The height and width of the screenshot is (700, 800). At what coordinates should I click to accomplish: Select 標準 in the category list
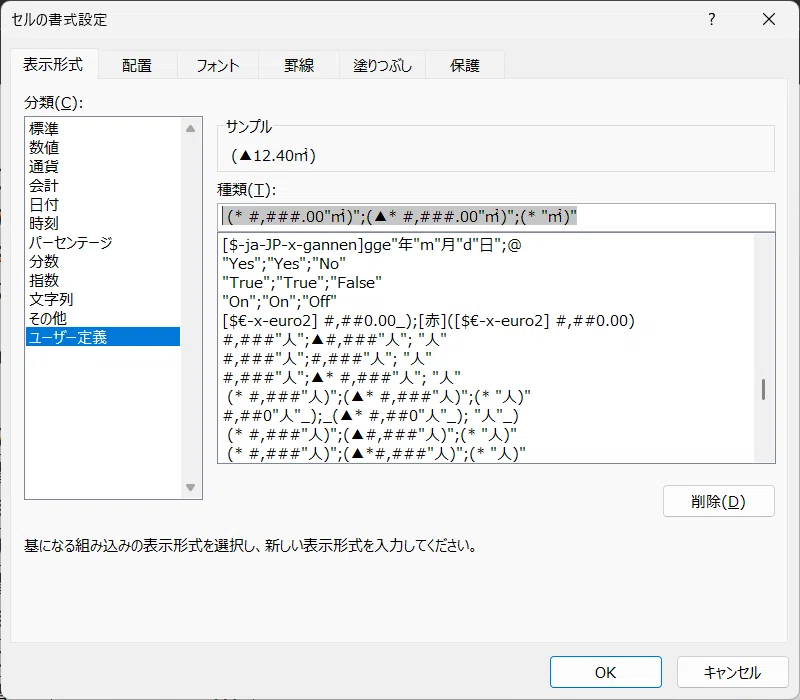coord(103,128)
